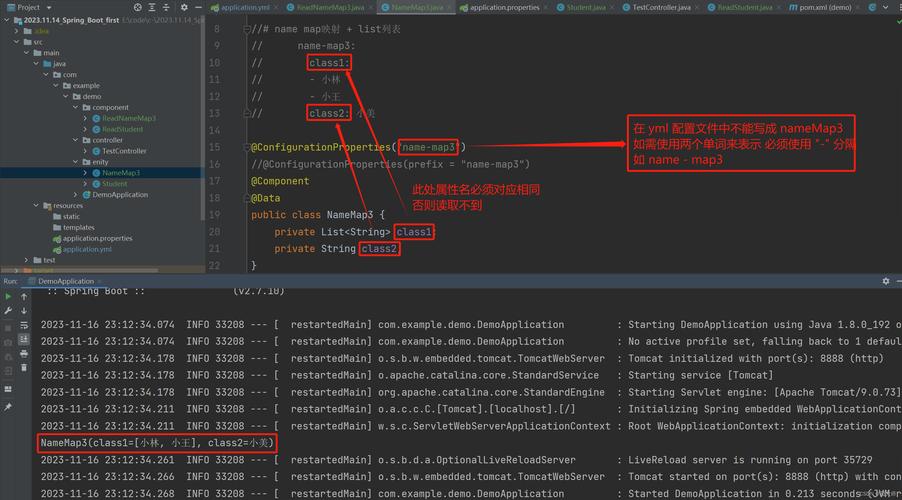Select ReadStudent in project tree
This screenshot has height=500, width=902.
tap(123, 129)
